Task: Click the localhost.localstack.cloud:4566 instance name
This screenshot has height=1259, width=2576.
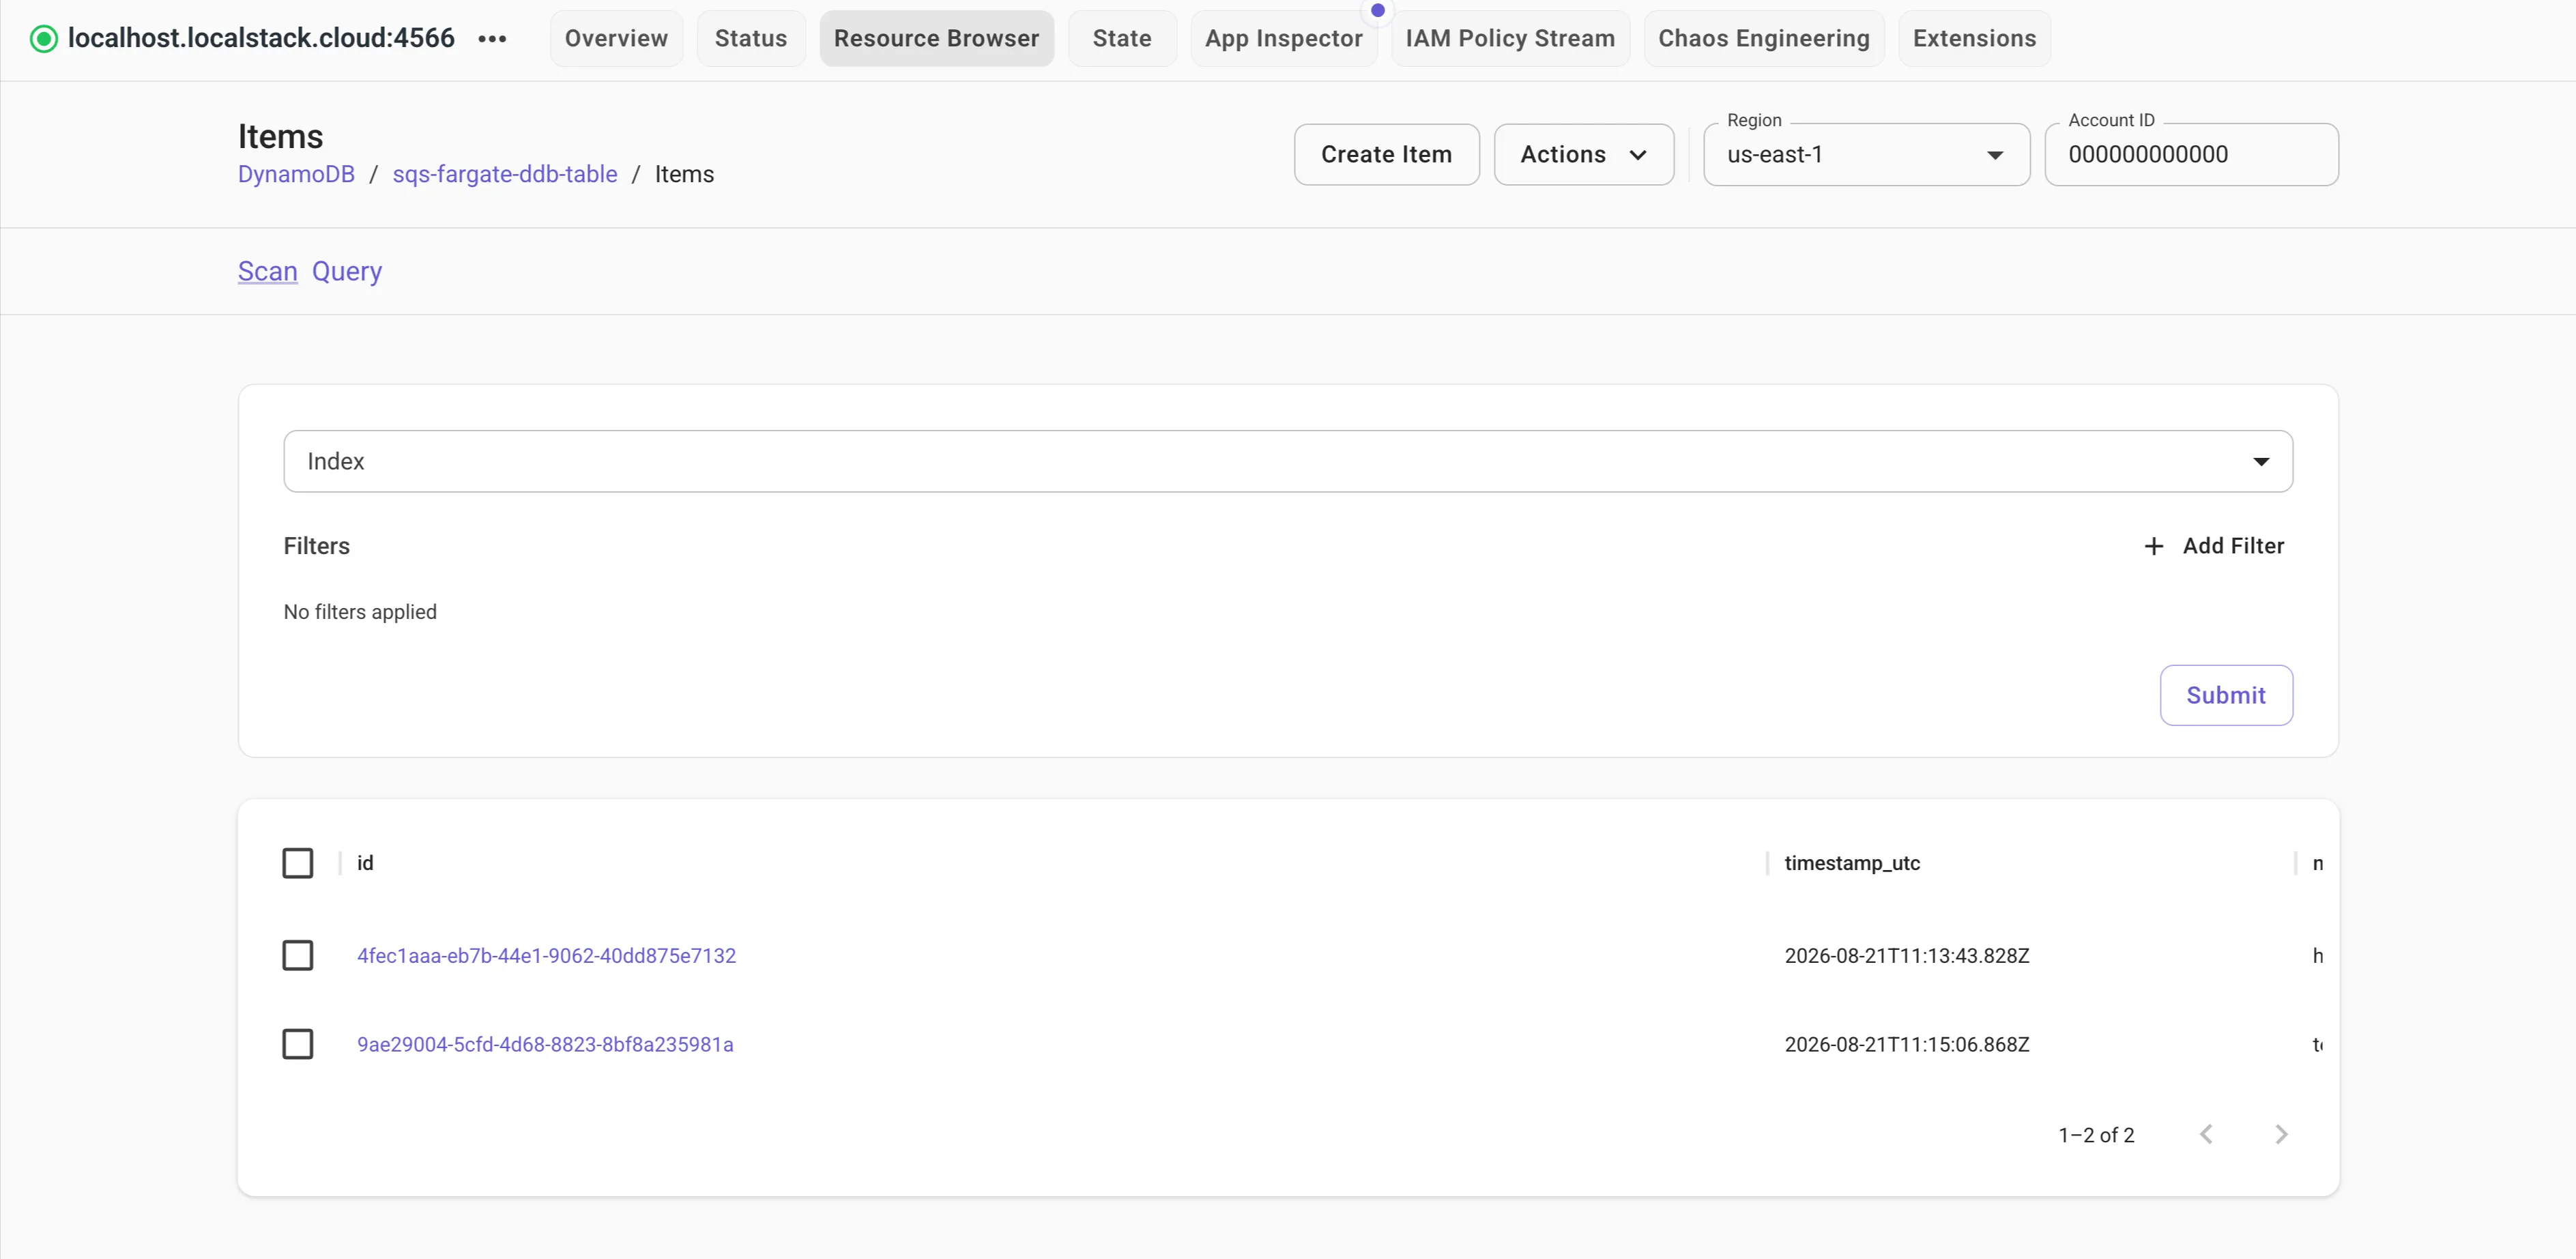Action: tap(261, 39)
